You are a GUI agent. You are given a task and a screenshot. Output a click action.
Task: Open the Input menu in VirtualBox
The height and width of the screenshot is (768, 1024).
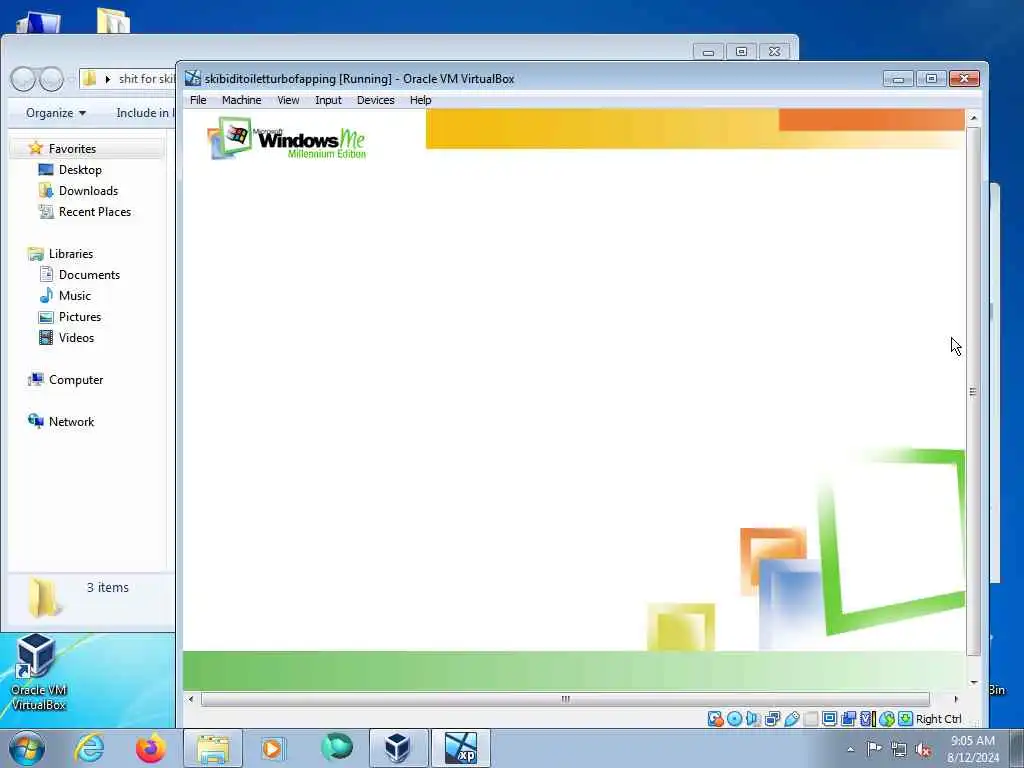328,100
